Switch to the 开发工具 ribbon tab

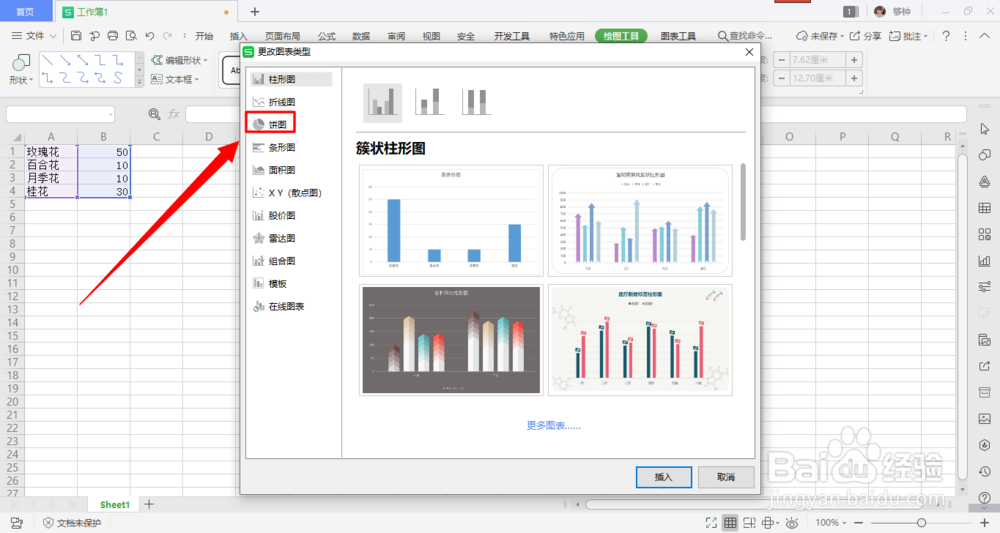coord(511,36)
